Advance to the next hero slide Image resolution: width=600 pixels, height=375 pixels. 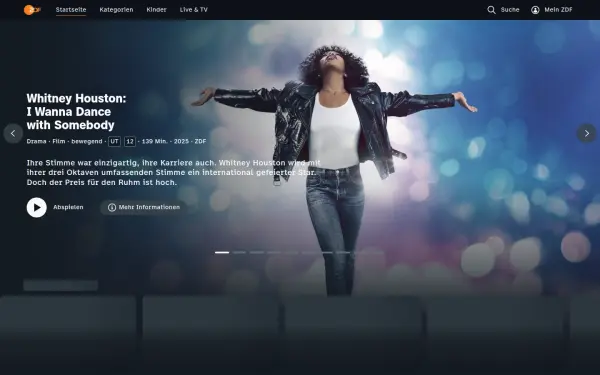click(586, 133)
